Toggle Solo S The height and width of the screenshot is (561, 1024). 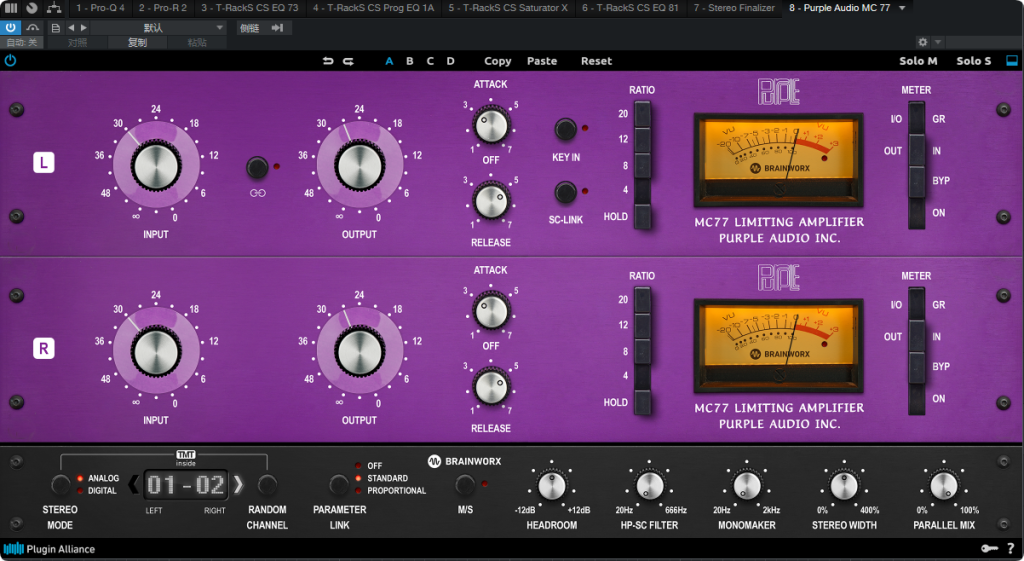pyautogui.click(x=974, y=61)
